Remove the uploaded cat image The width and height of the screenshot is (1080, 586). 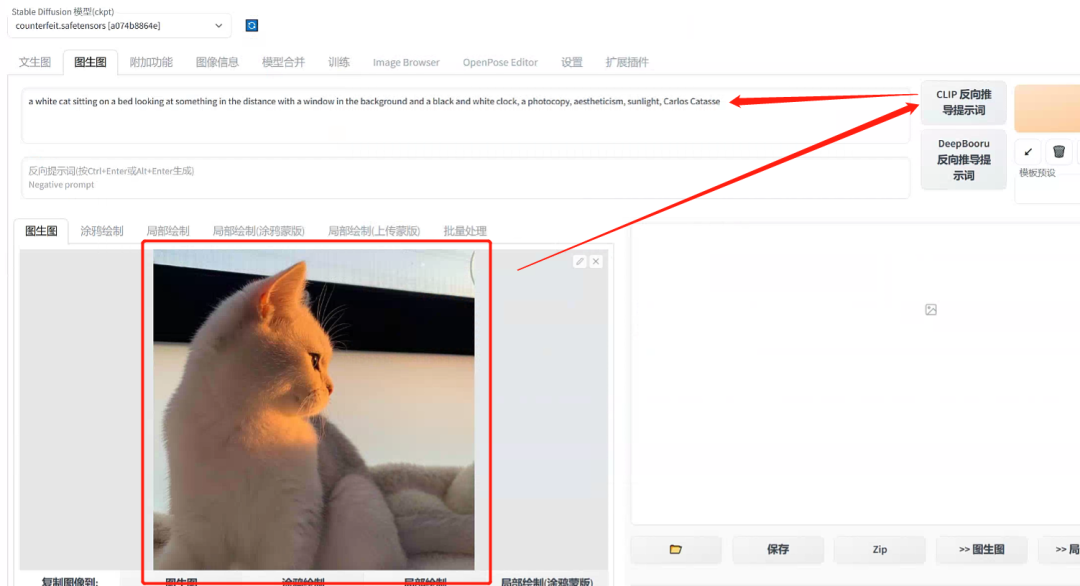pos(596,262)
